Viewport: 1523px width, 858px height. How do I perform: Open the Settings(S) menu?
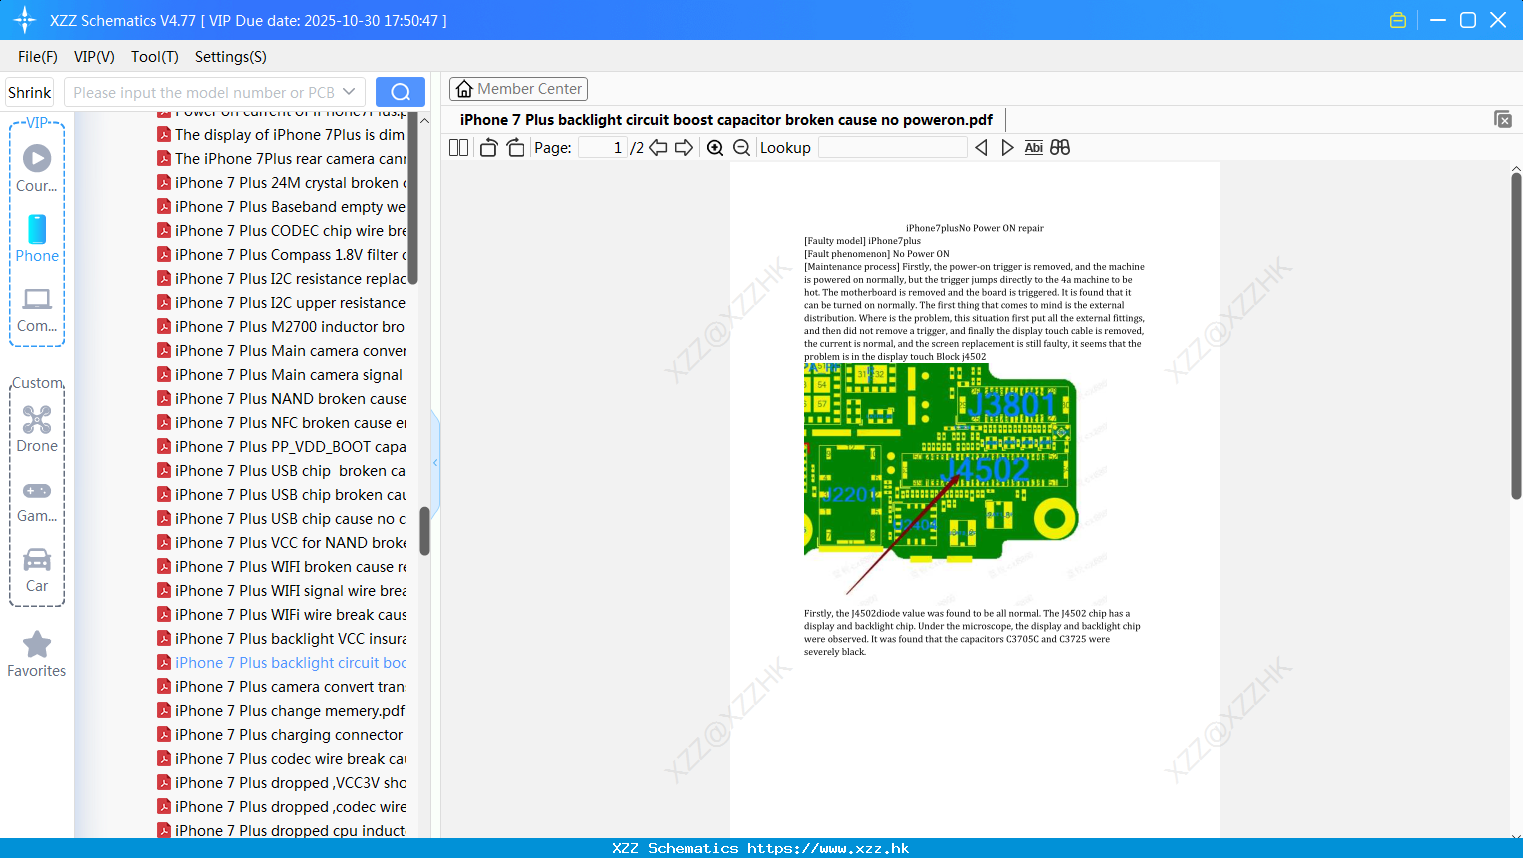pos(231,57)
